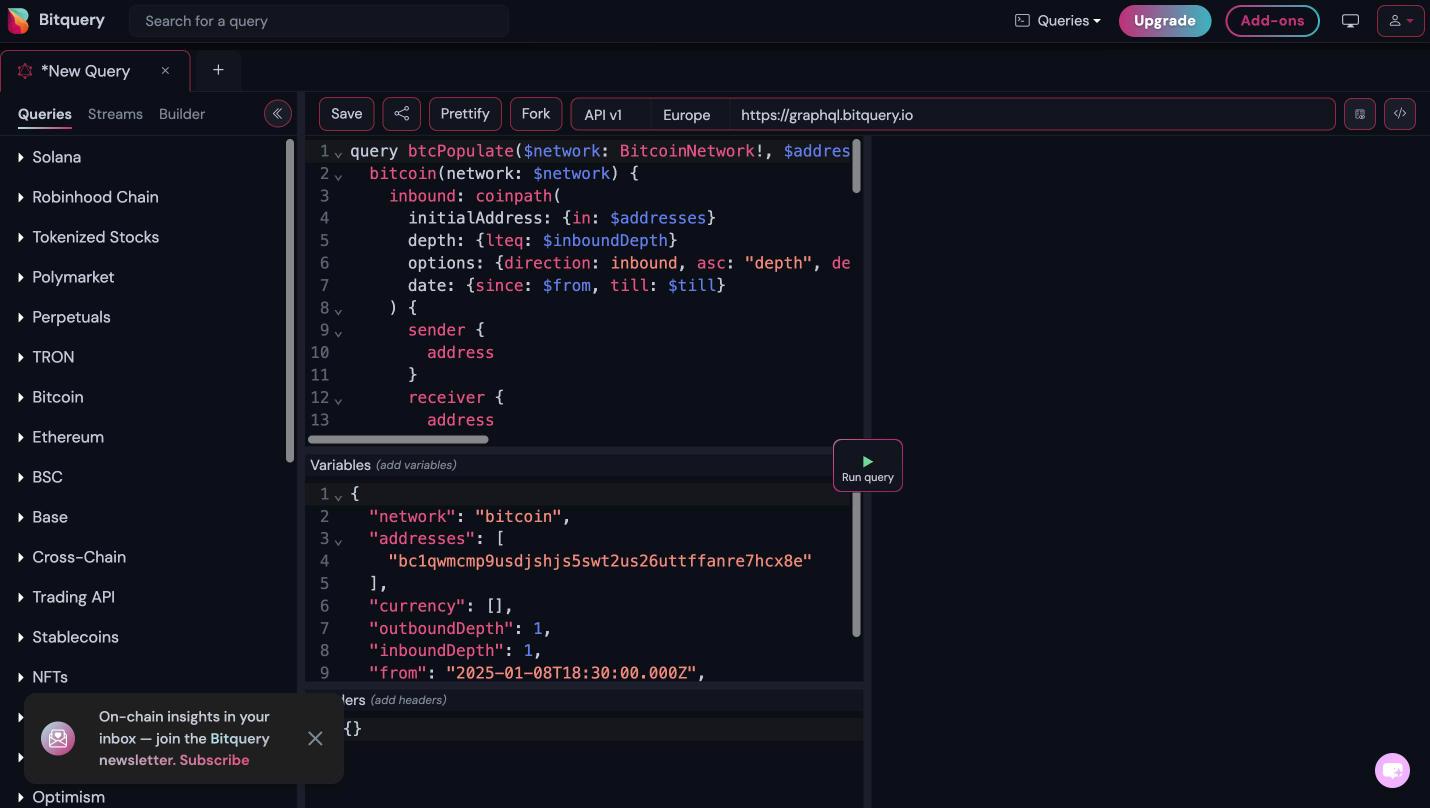The image size is (1430, 808).
Task: Choose the Europe region selector
Action: pos(690,114)
